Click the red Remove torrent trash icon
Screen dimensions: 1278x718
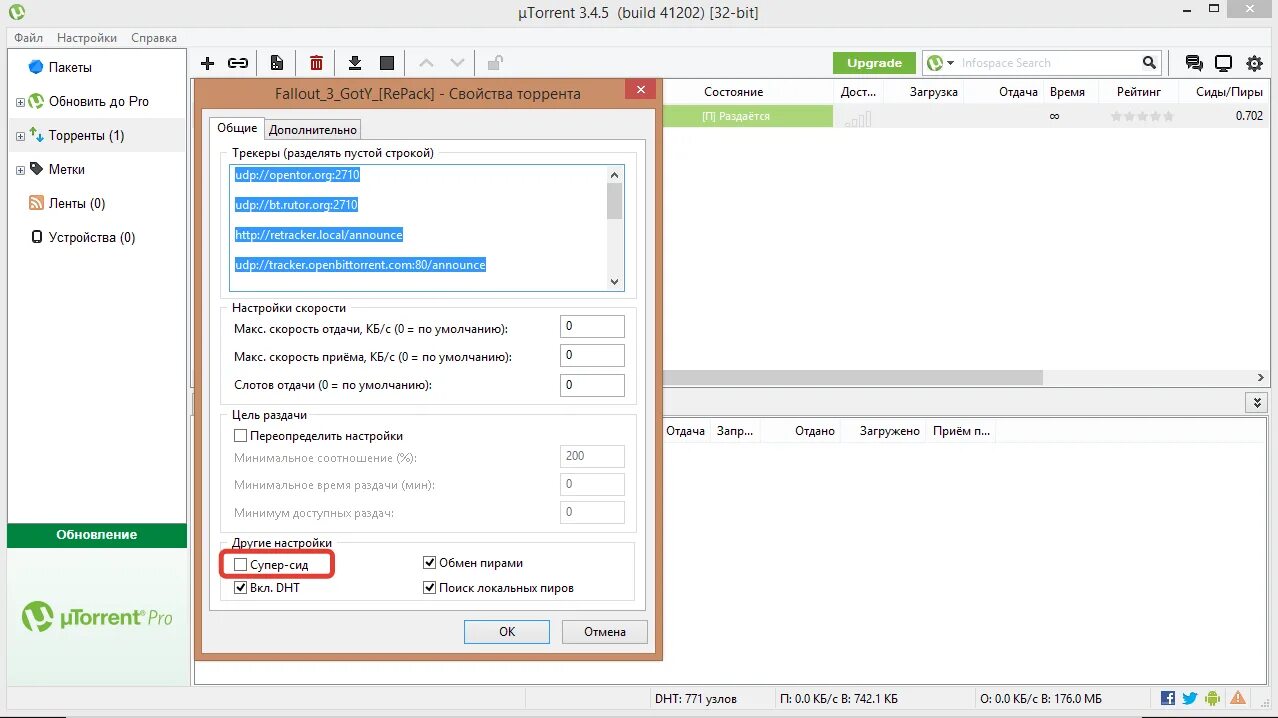(316, 63)
